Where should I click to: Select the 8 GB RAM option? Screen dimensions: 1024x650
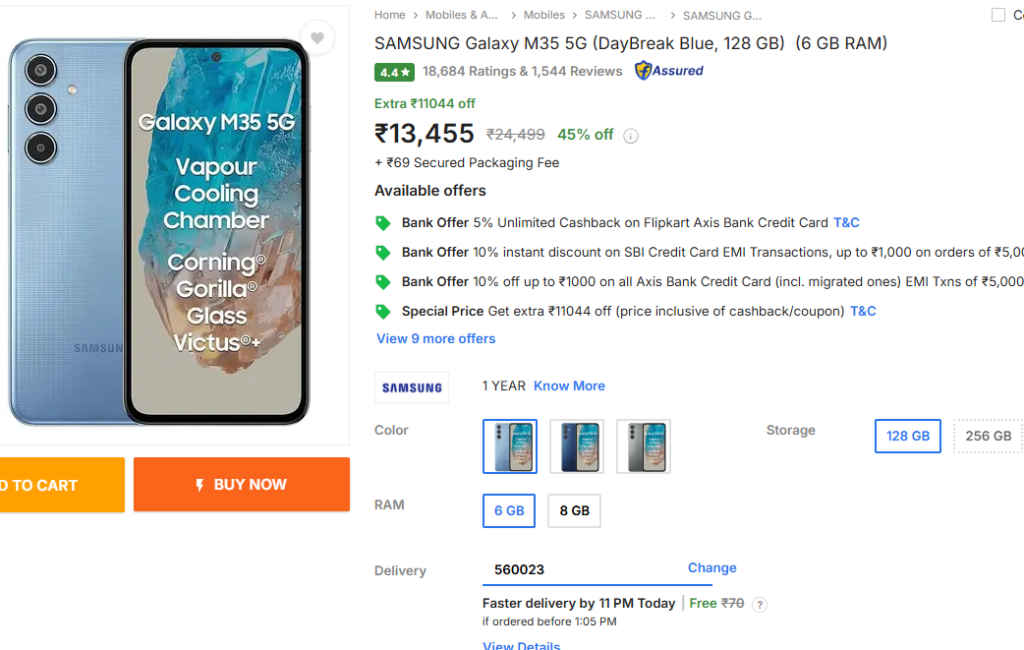(x=573, y=510)
